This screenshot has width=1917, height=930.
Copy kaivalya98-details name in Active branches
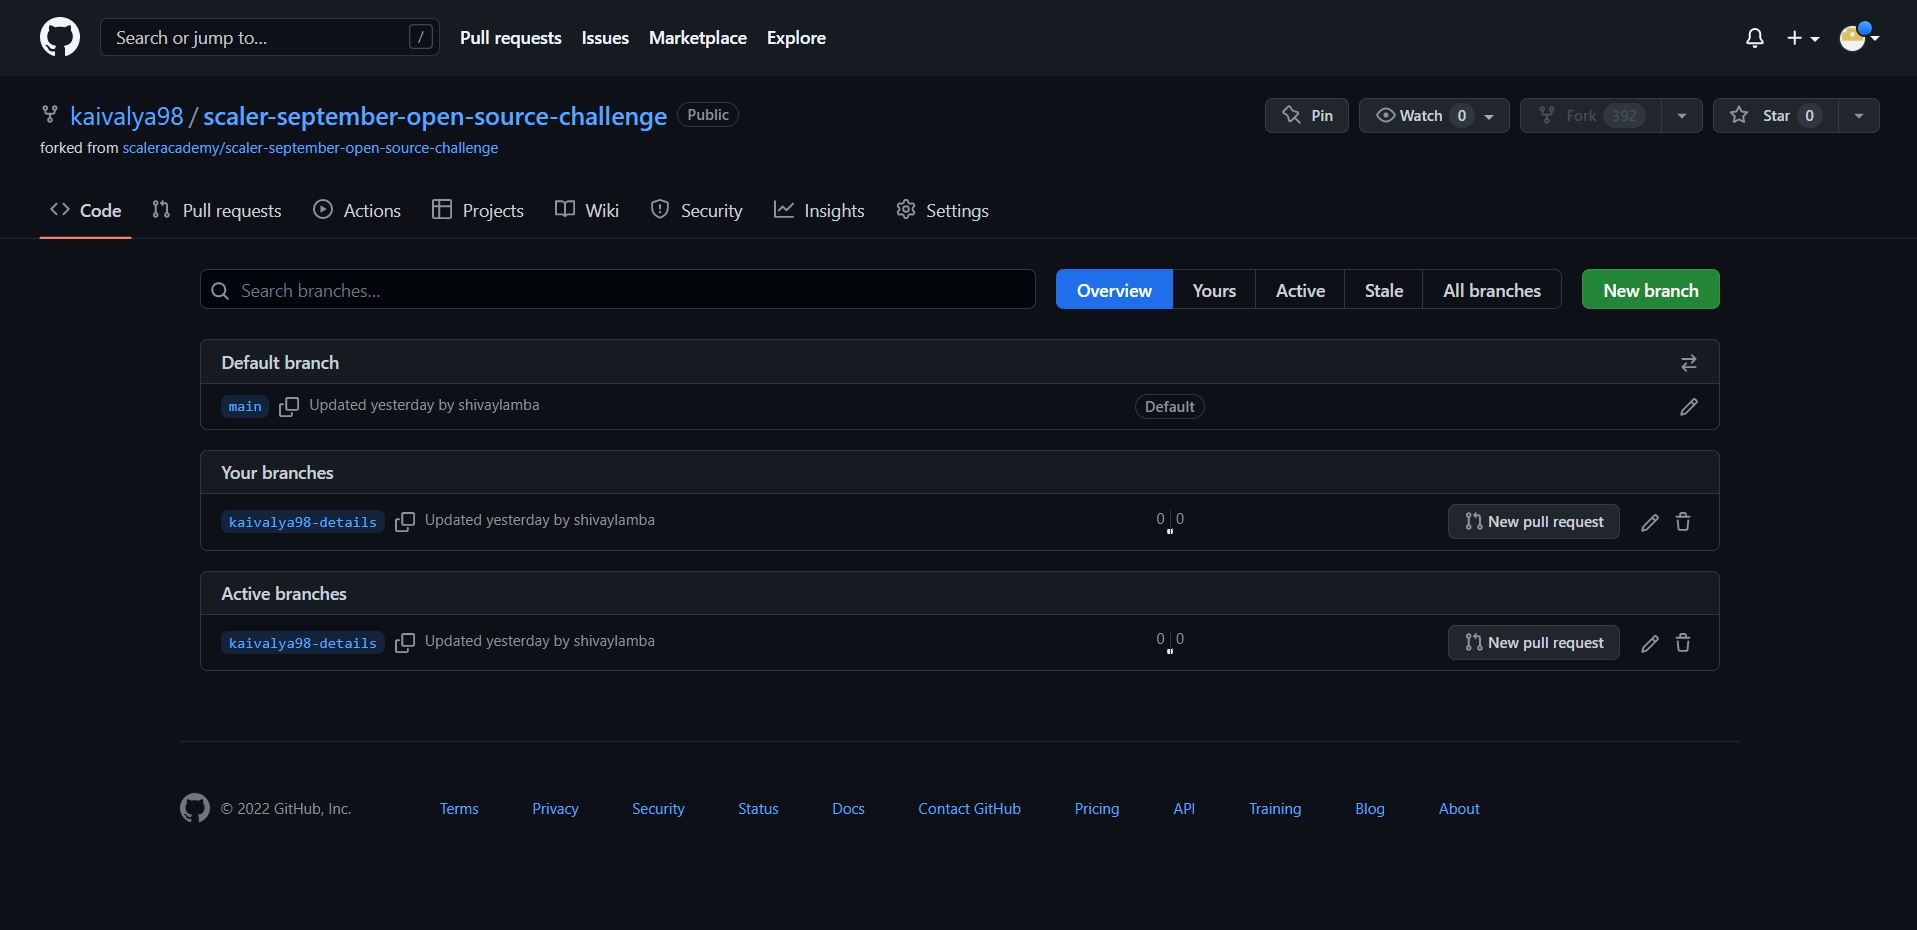[404, 643]
